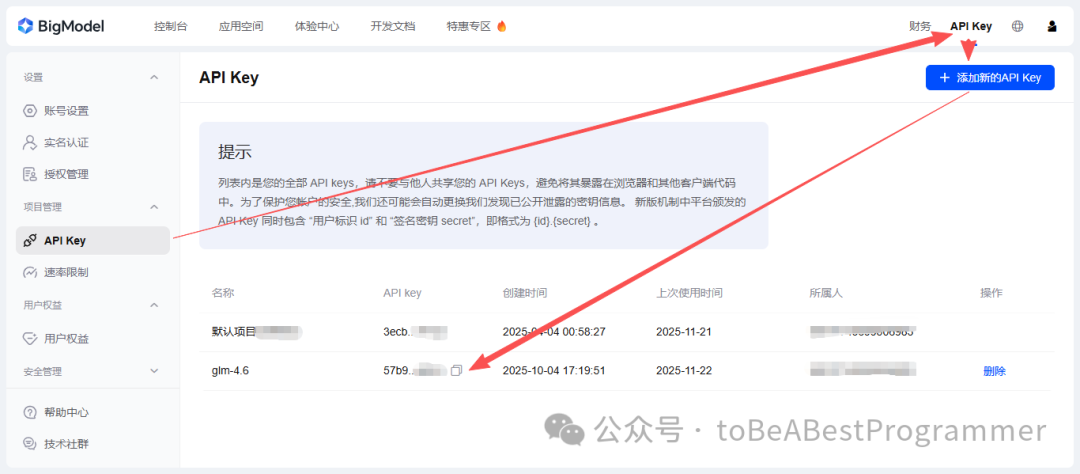The width and height of the screenshot is (1080, 474).
Task: Click the glm-4.6 row name
Action: click(230, 371)
